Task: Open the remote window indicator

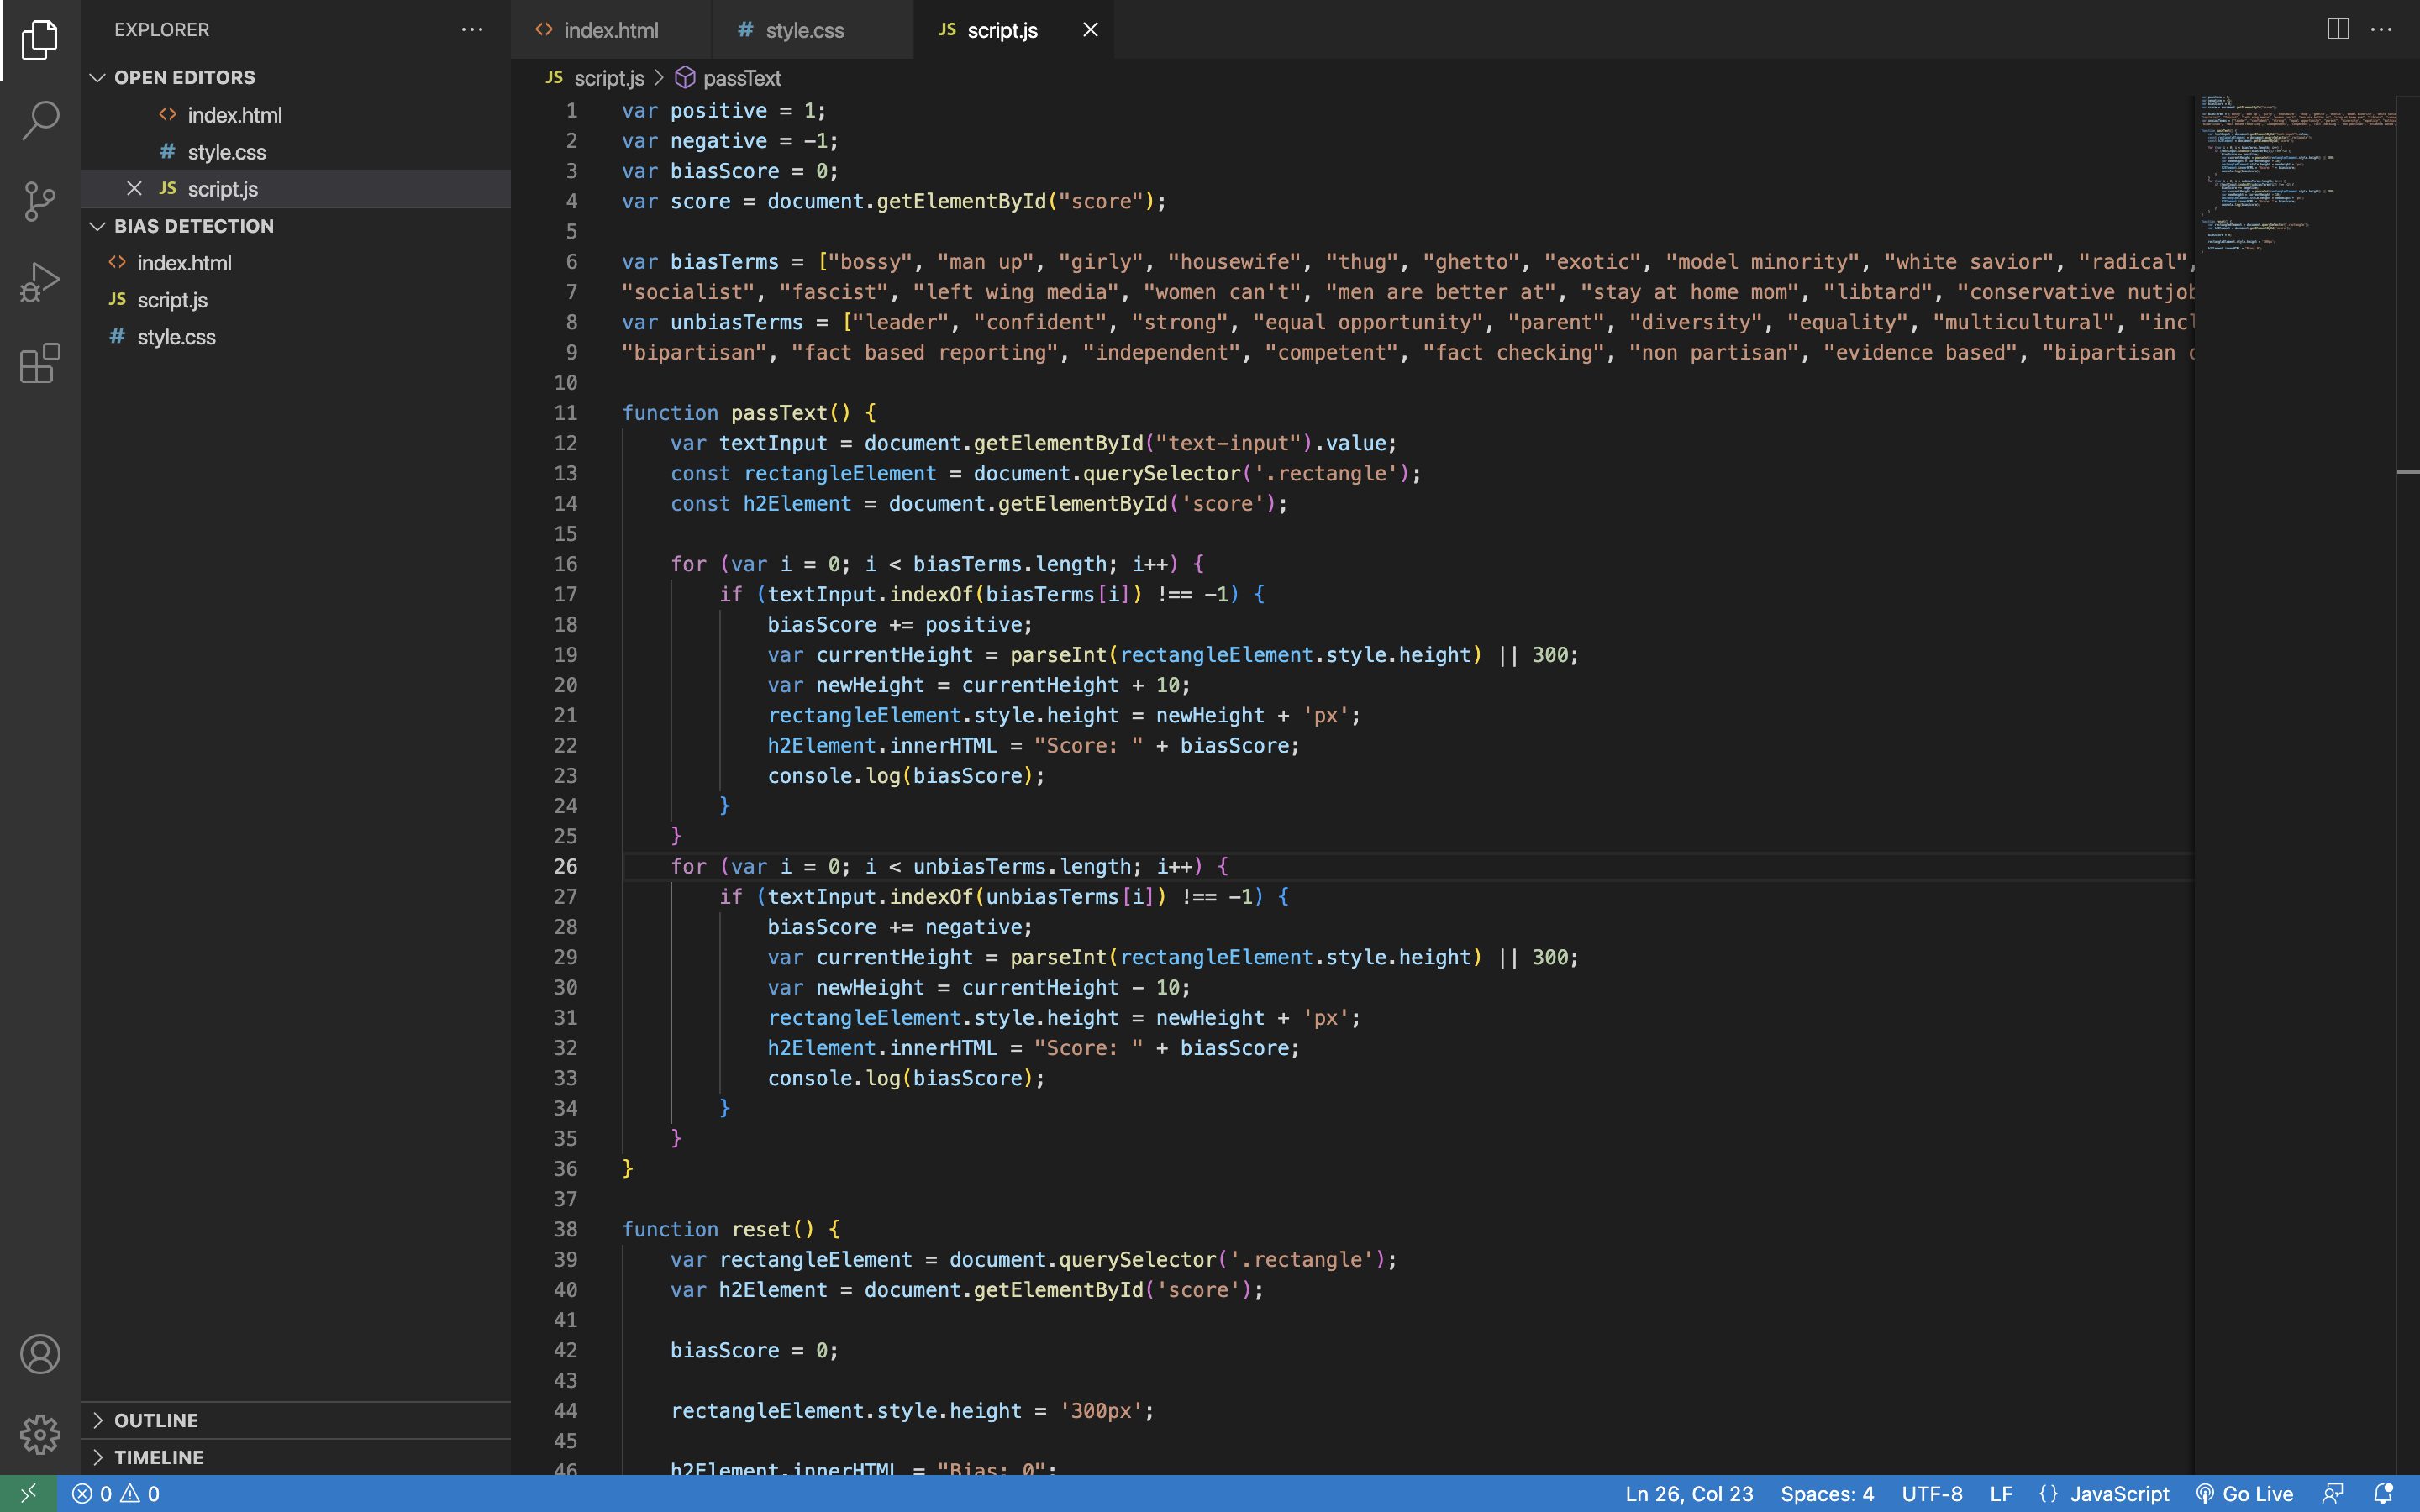Action: (x=28, y=1493)
